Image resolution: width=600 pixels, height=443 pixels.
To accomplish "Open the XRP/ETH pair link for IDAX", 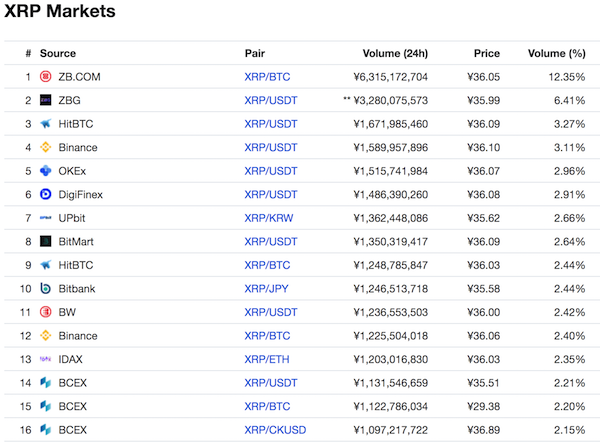I will [267, 359].
